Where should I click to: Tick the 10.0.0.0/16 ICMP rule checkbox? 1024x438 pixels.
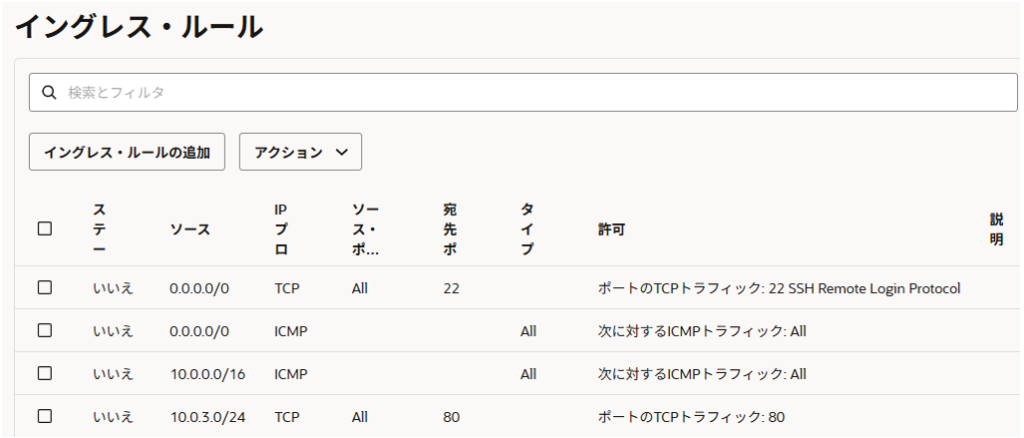click(x=44, y=373)
